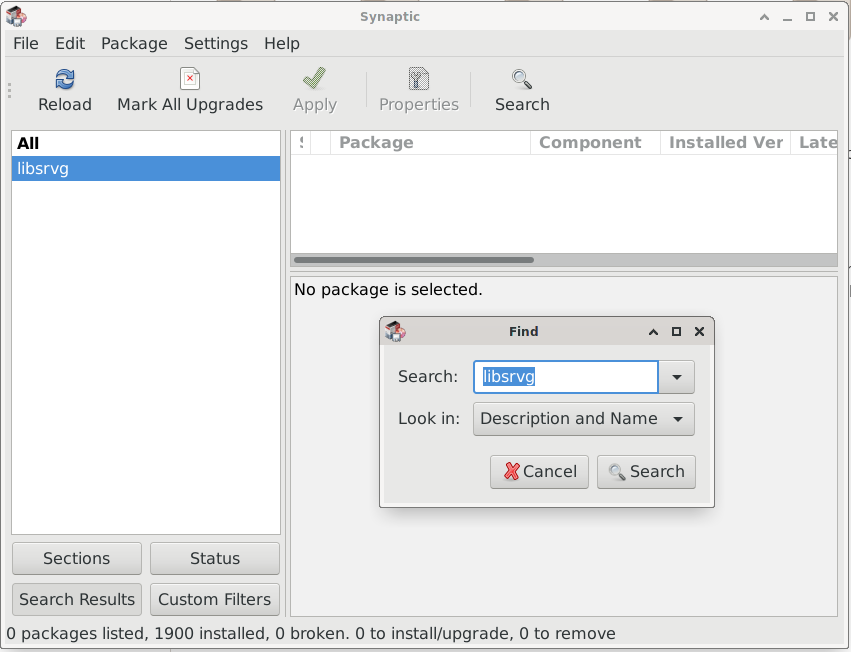Roll up the Synaptic main window
Screen dimensions: 851x652
(x=764, y=17)
